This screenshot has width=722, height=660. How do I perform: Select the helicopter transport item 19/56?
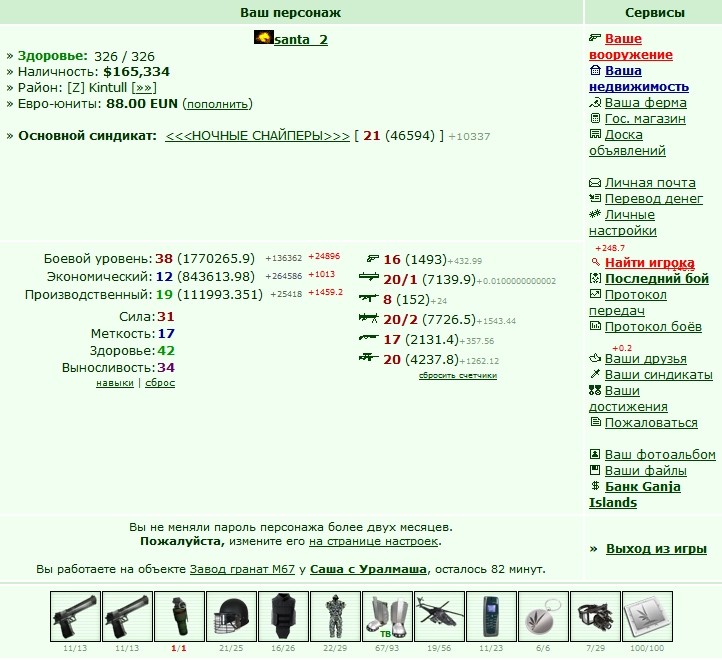439,617
